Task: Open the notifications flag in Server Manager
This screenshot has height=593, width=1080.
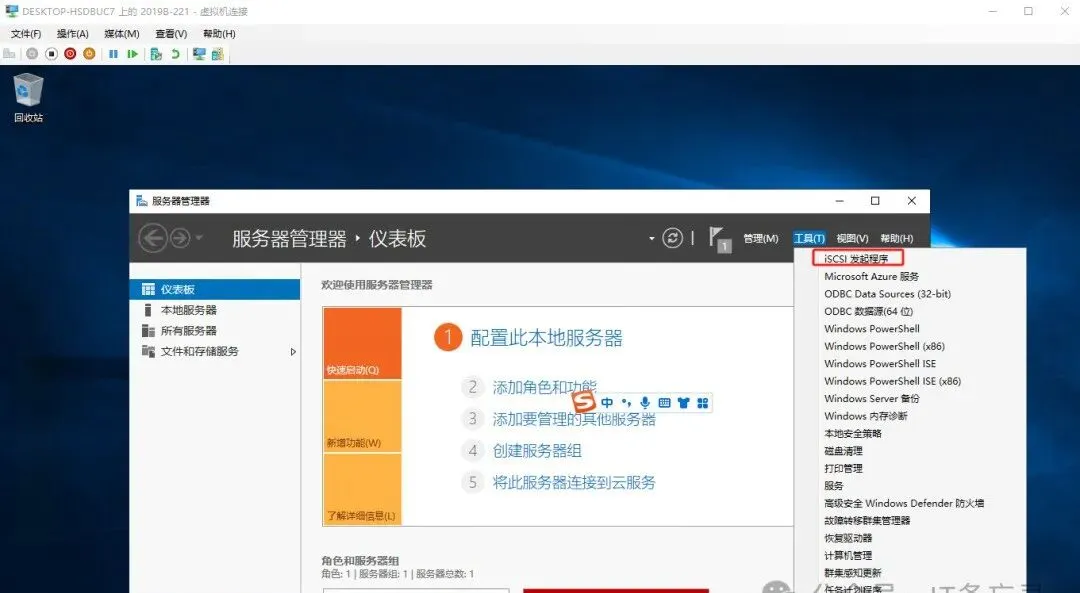Action: (x=720, y=238)
